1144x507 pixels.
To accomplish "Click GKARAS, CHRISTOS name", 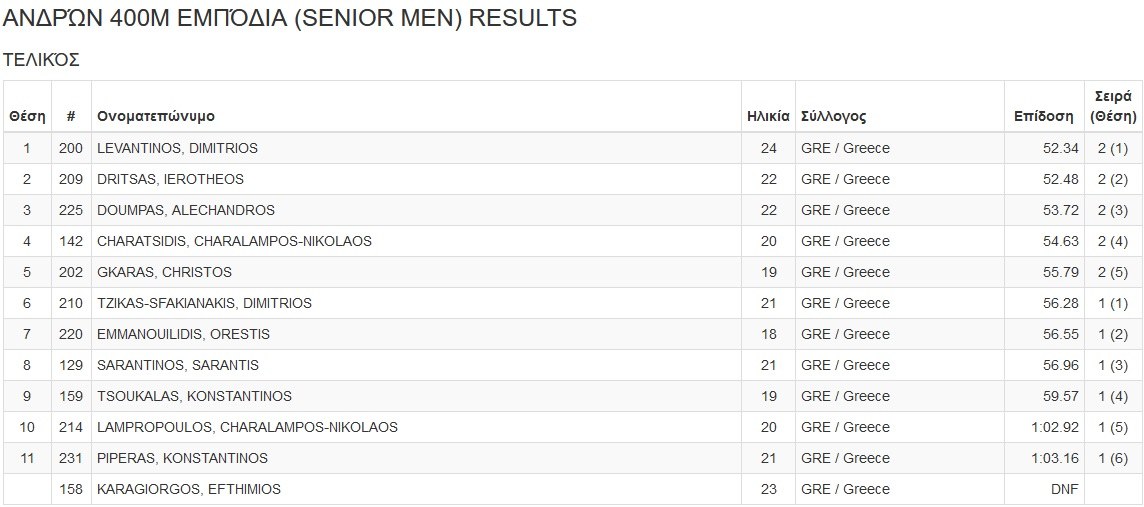I will [164, 272].
